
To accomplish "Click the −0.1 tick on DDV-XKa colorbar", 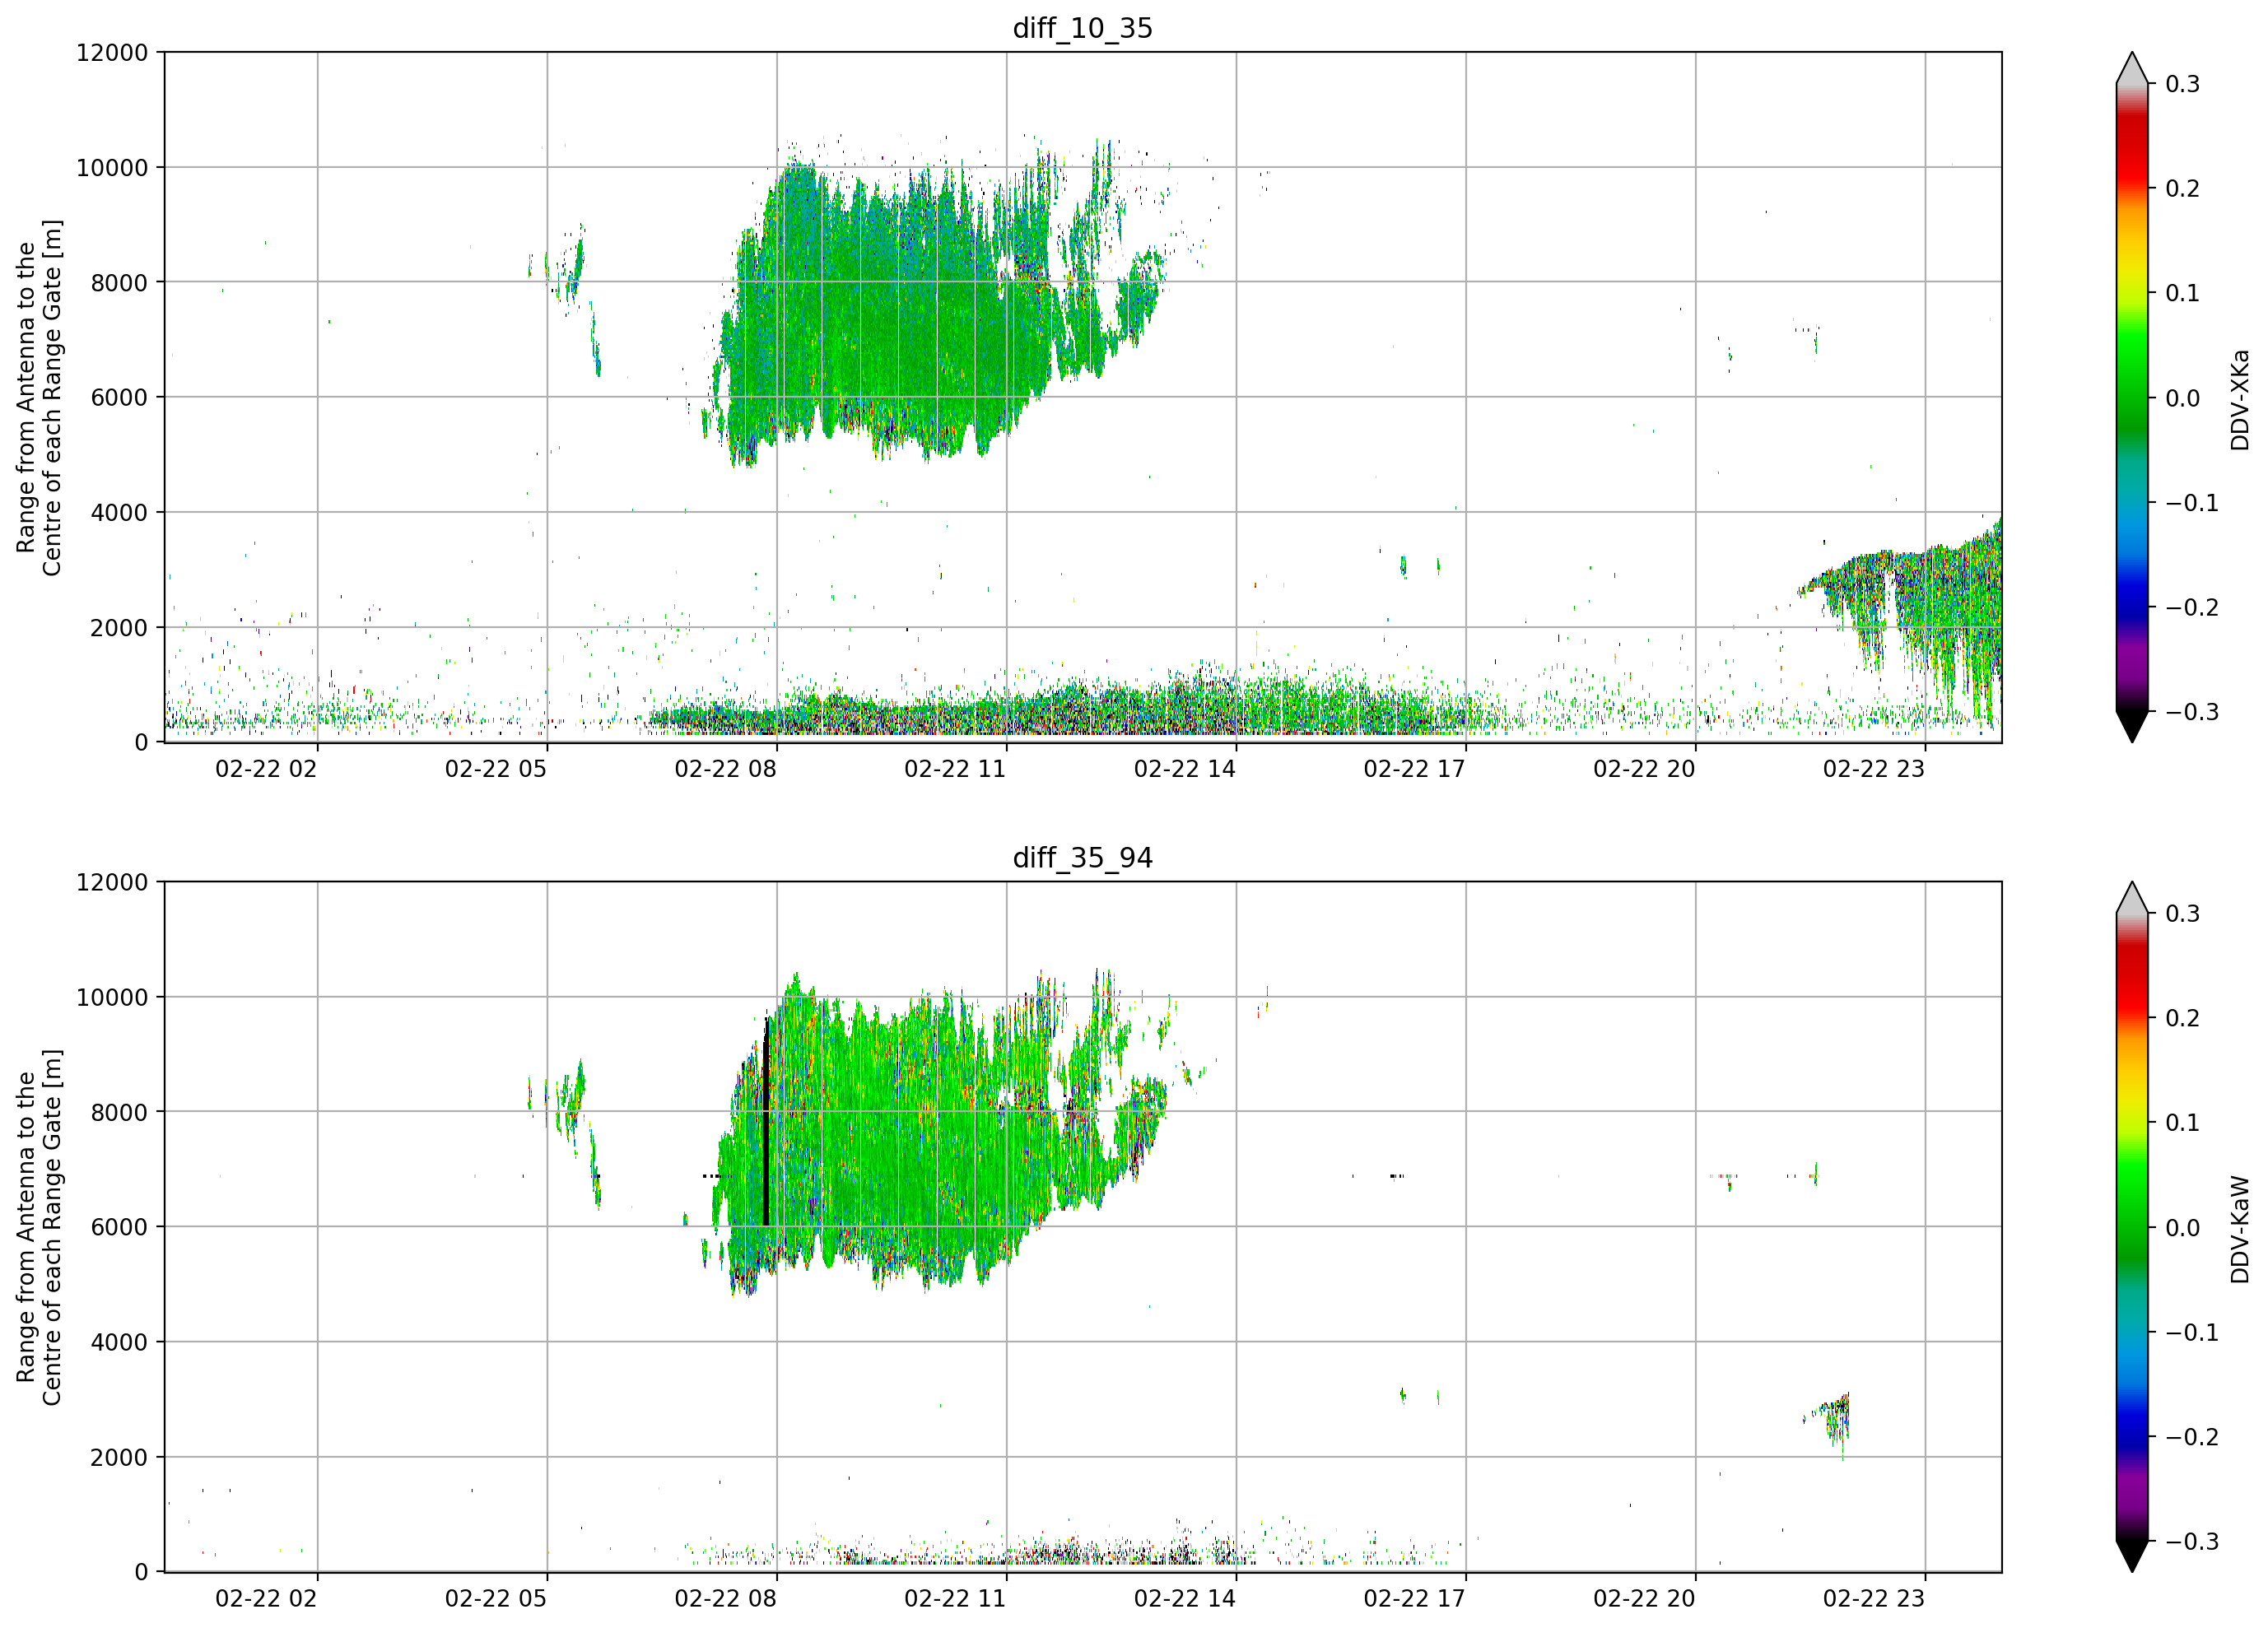I will (2192, 503).
